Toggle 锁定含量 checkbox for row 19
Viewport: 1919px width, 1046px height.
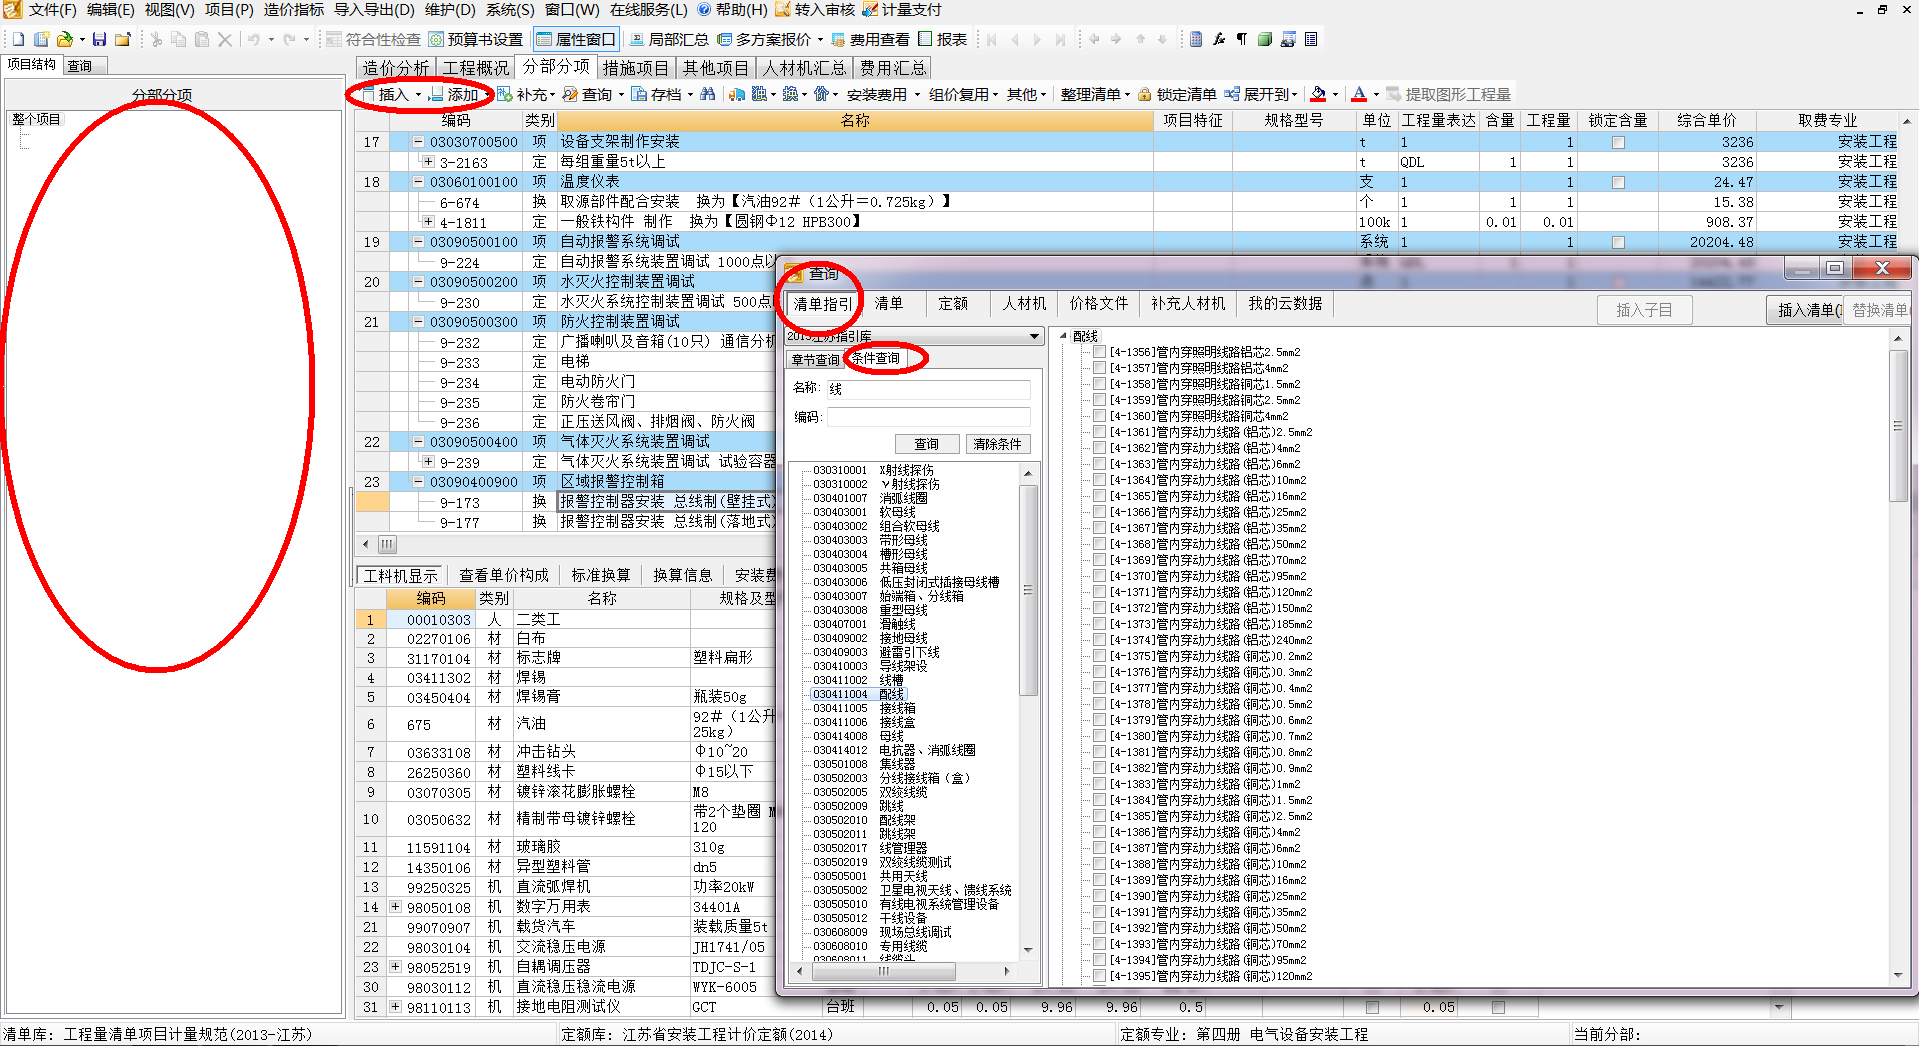(1618, 242)
